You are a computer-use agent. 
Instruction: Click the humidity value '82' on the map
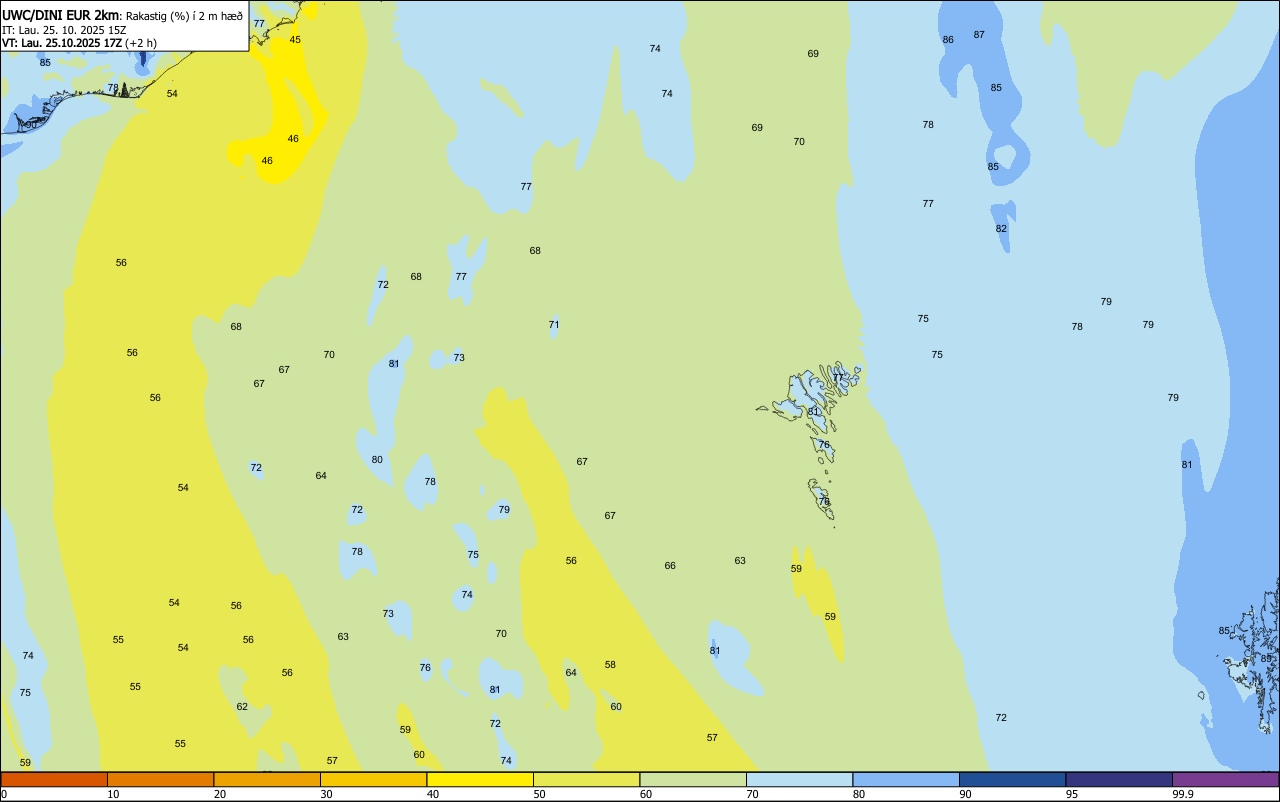pyautogui.click(x=1001, y=229)
